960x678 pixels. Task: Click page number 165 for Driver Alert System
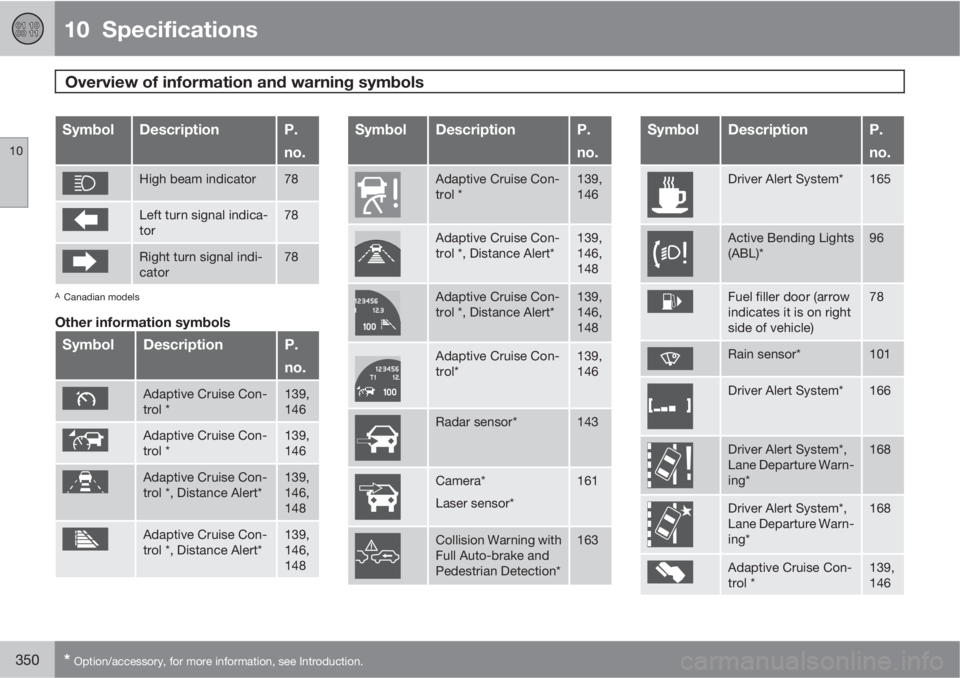click(x=880, y=179)
